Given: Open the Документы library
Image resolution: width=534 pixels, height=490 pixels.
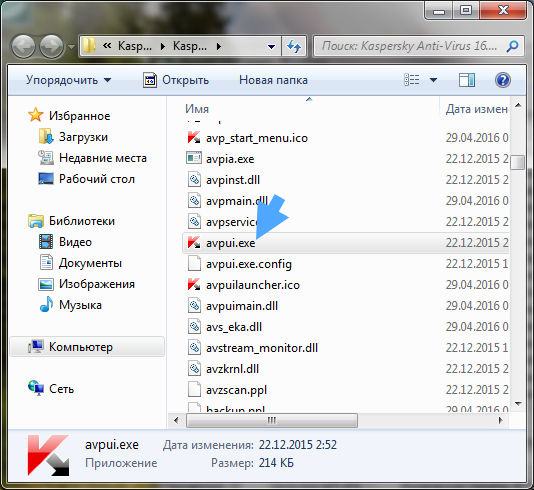Looking at the screenshot, I should tap(80, 263).
